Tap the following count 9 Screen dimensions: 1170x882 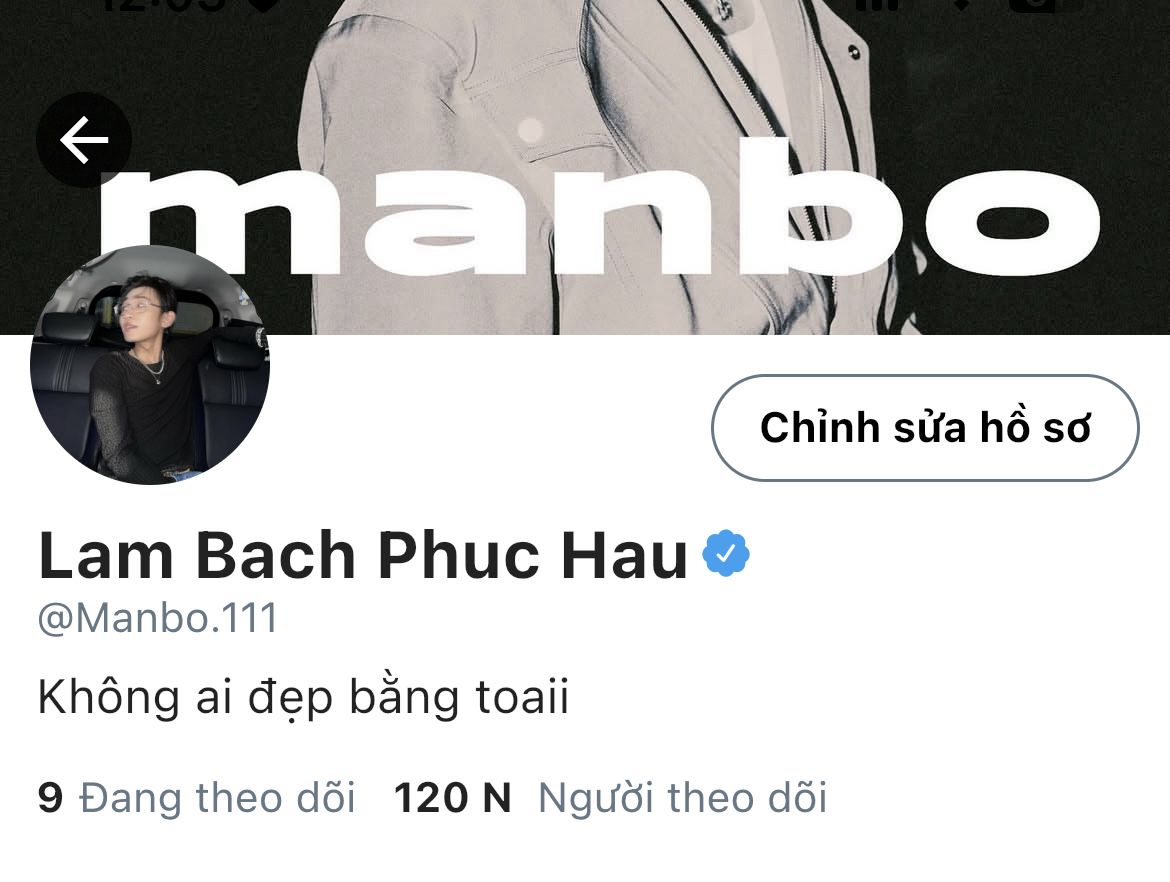50,798
